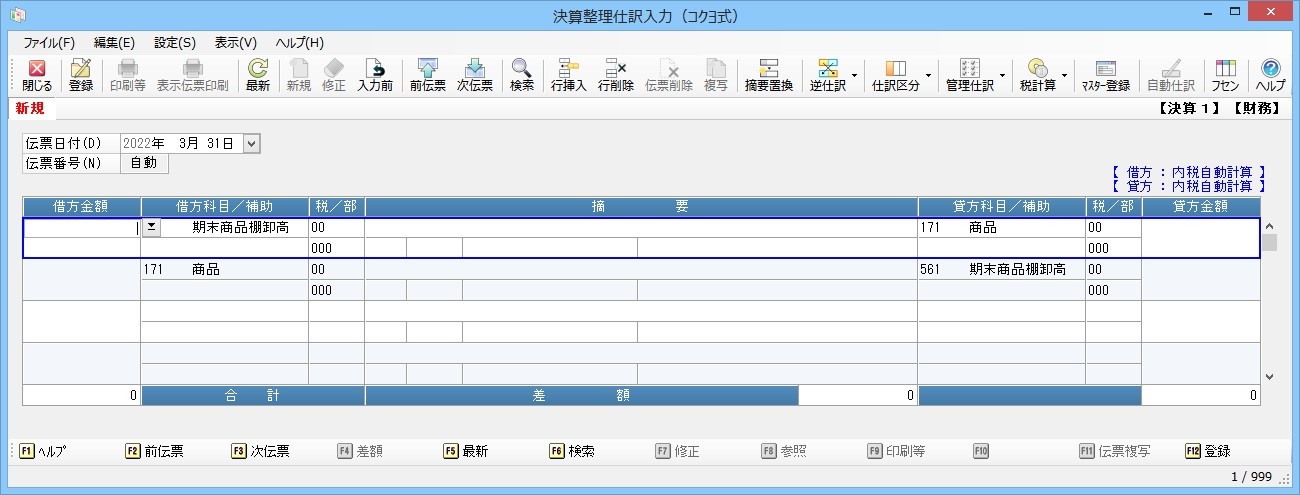Click the F12 登録 function key button
Image resolution: width=1300 pixels, height=495 pixels.
tap(1208, 451)
